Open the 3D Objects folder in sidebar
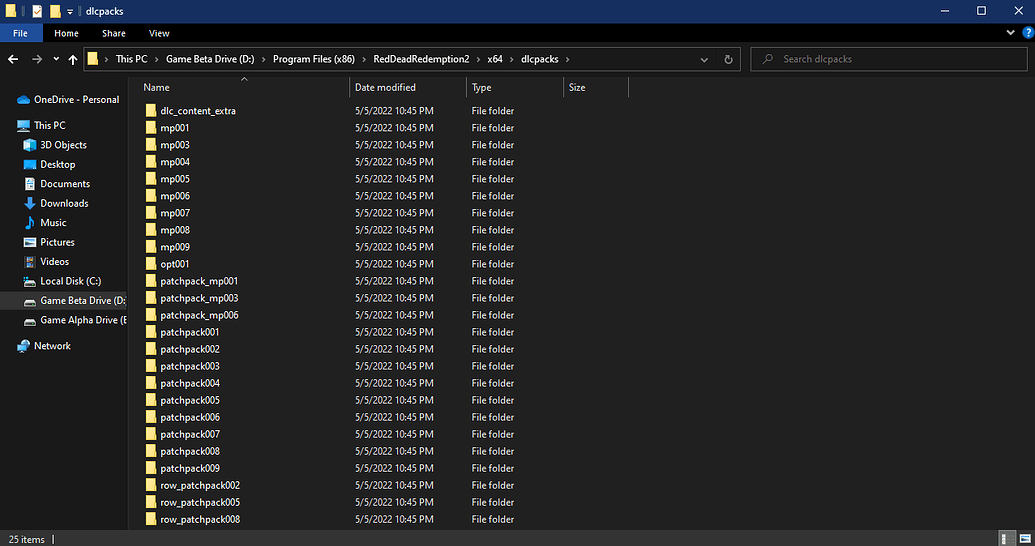The image size is (1035, 546). pos(62,145)
